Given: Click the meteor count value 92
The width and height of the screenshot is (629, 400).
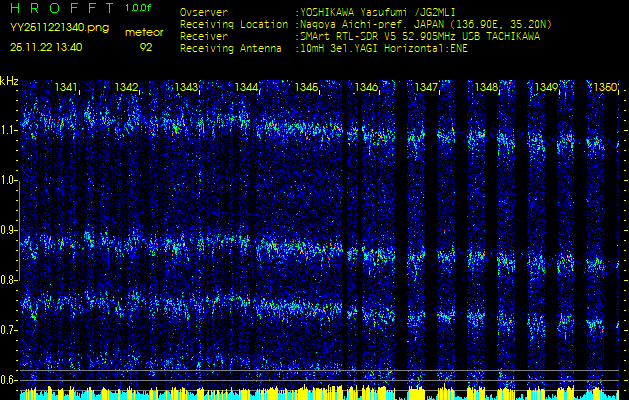Looking at the screenshot, I should 146,47.
